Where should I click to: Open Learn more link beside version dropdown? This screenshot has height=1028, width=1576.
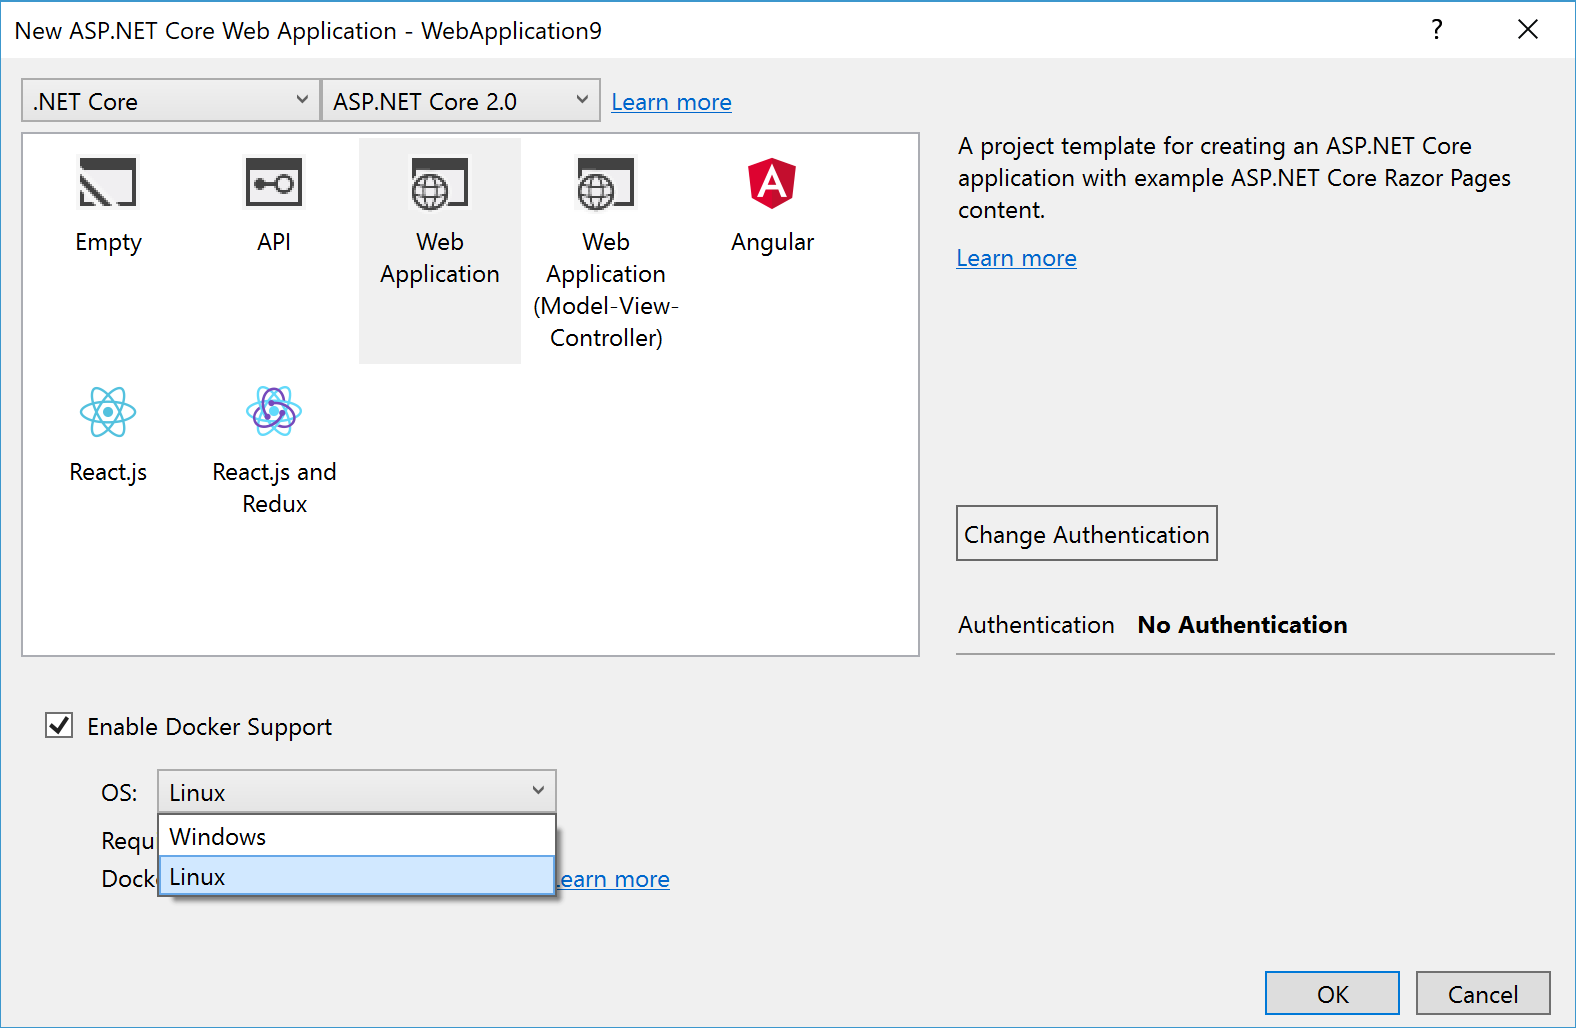click(x=671, y=102)
